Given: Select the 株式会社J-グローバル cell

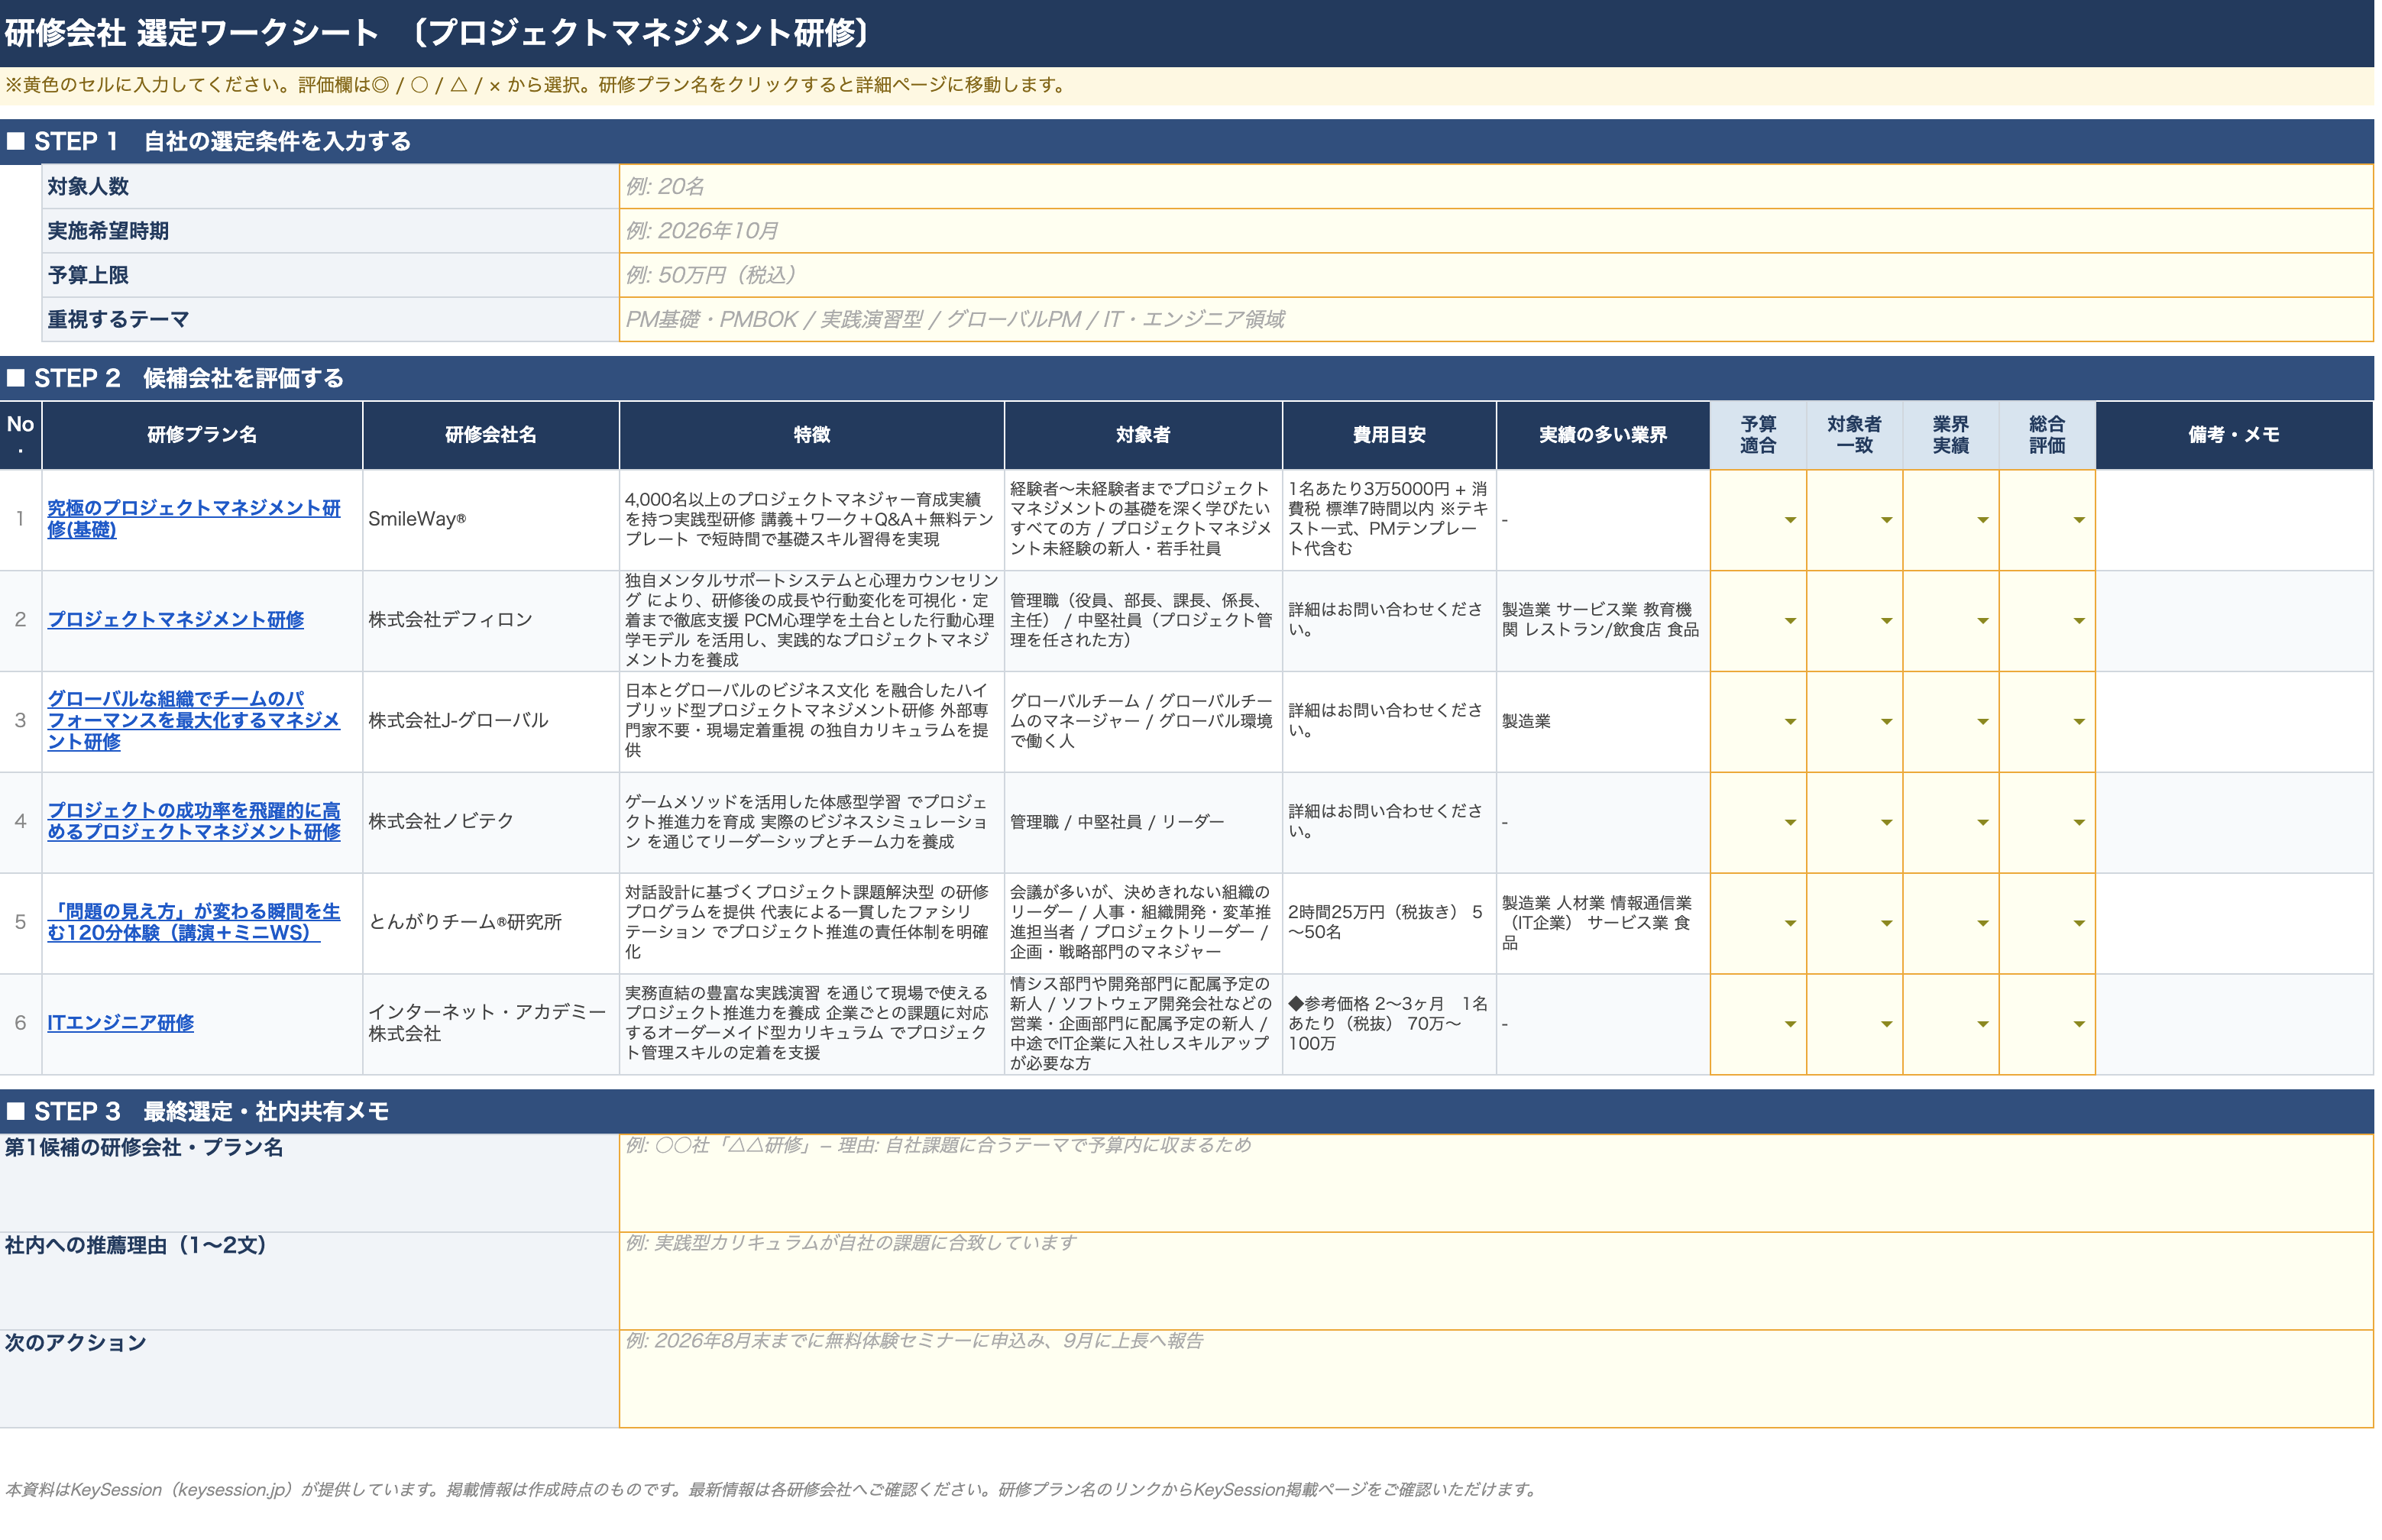Looking at the screenshot, I should (491, 722).
